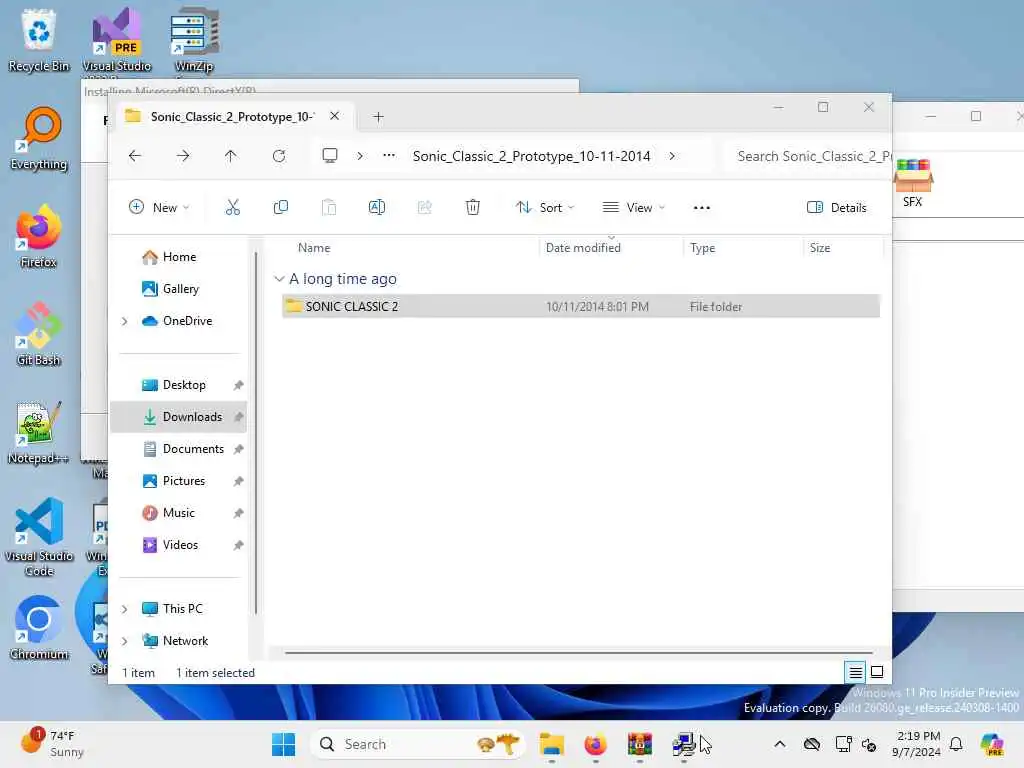Expand the This PC tree node

pyautogui.click(x=125, y=609)
